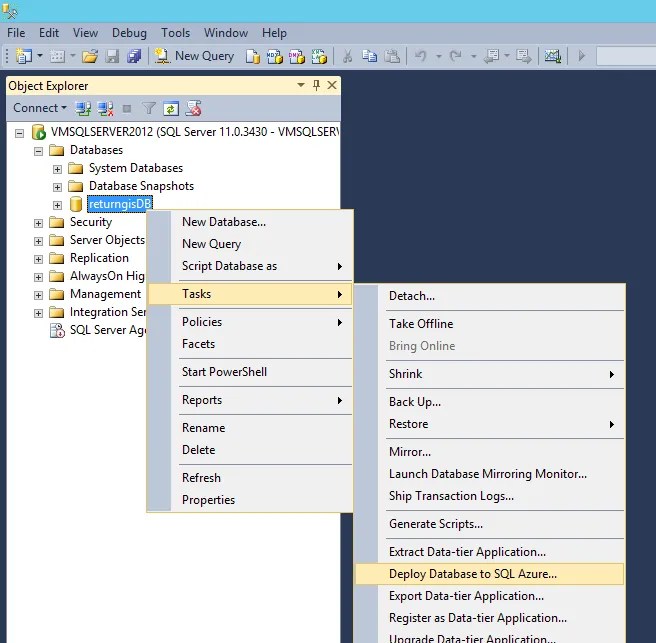Viewport: 656px width, 643px height.
Task: Click the Save All icon
Action: pos(134,56)
